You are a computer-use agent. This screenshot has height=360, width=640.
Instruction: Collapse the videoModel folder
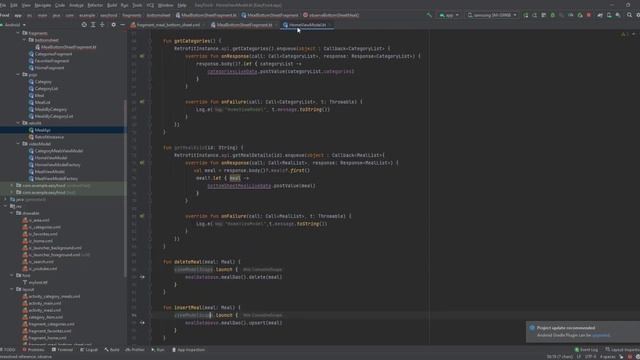coord(18,144)
